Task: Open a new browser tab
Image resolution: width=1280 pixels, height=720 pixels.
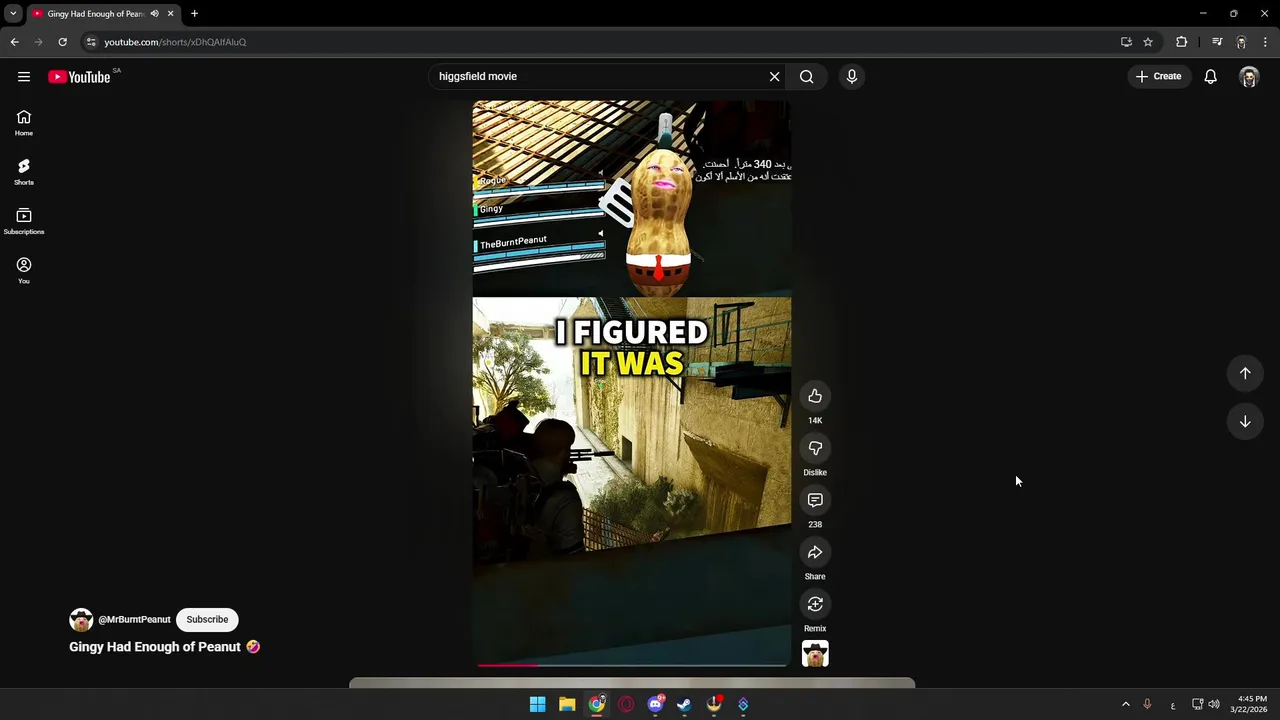Action: tap(194, 14)
